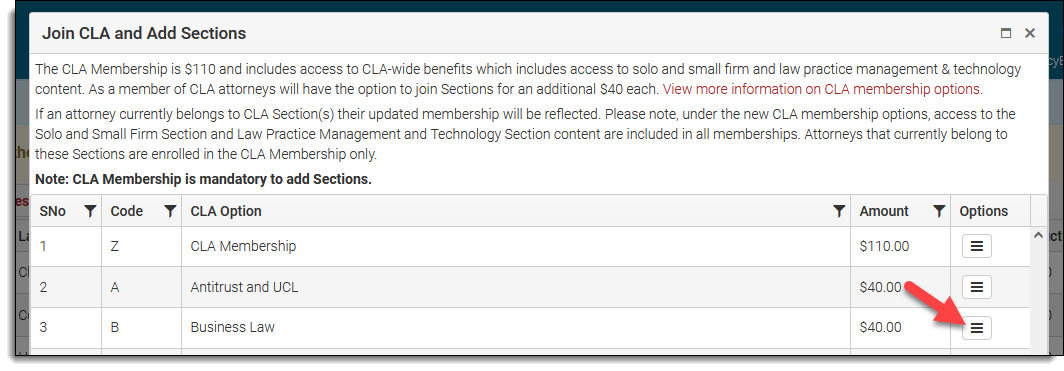Filter the SNo column
Image resolution: width=1064 pixels, height=371 pixels.
pyautogui.click(x=90, y=212)
